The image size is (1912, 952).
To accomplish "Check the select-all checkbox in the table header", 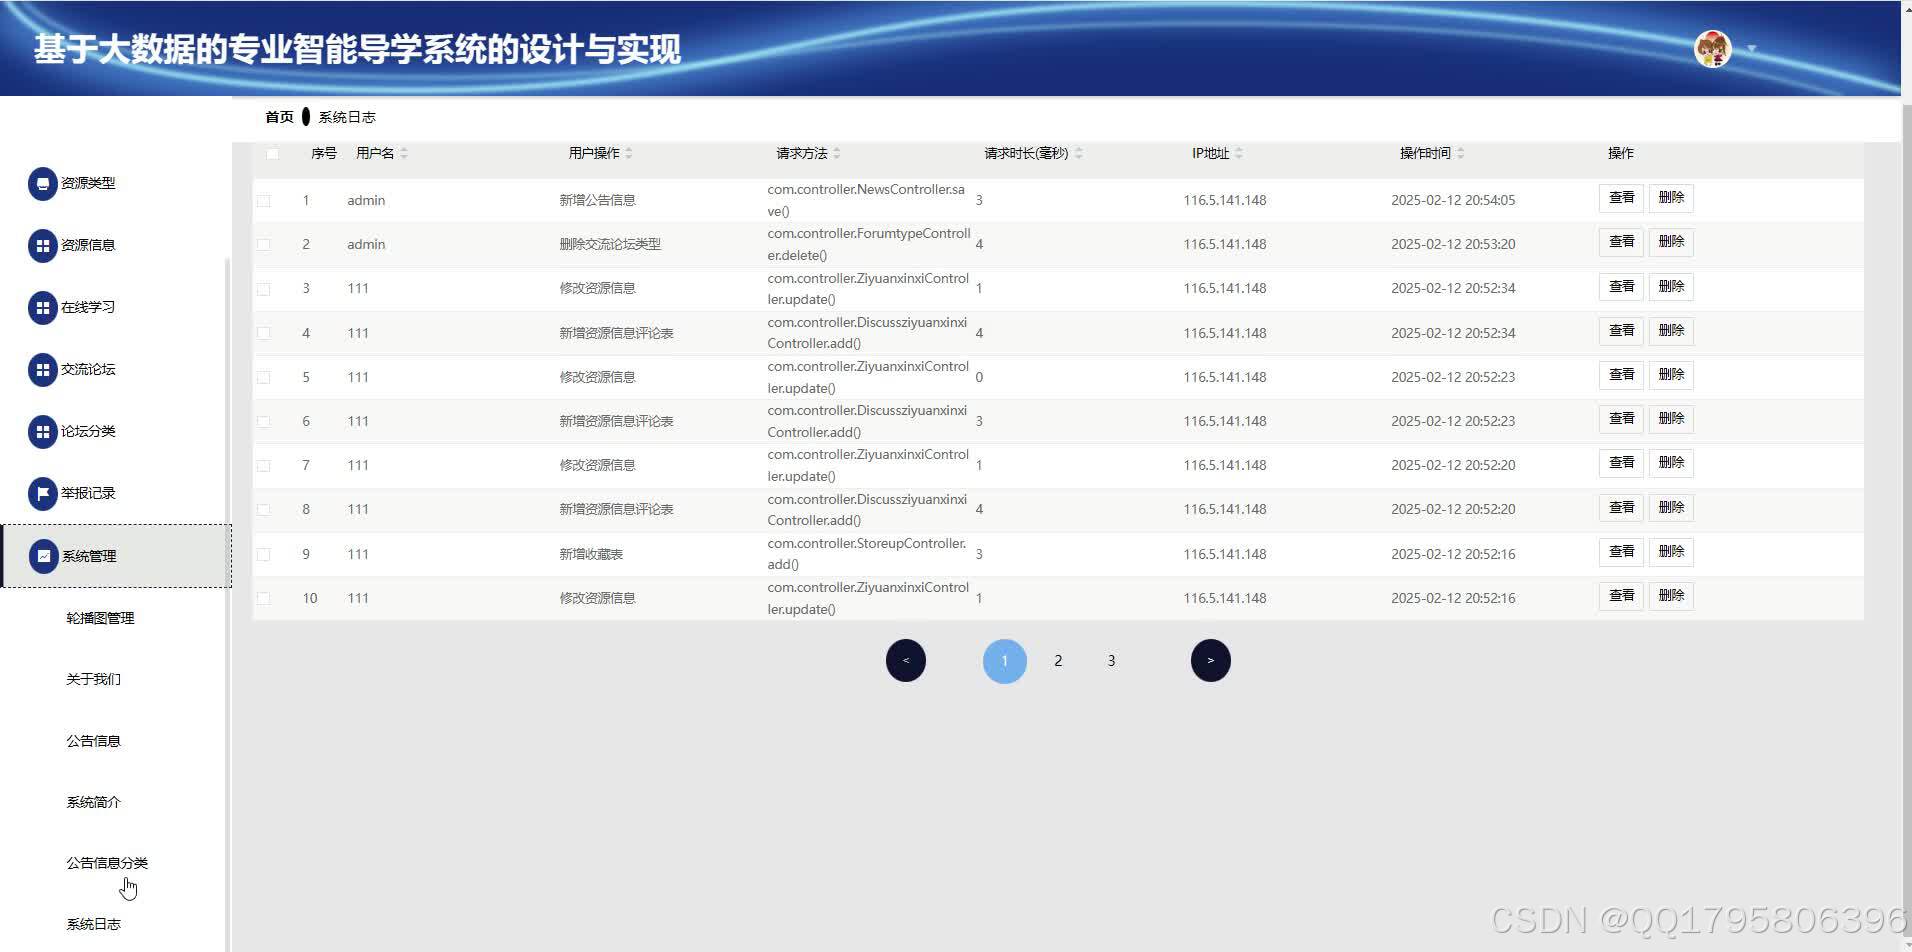I will [x=273, y=153].
